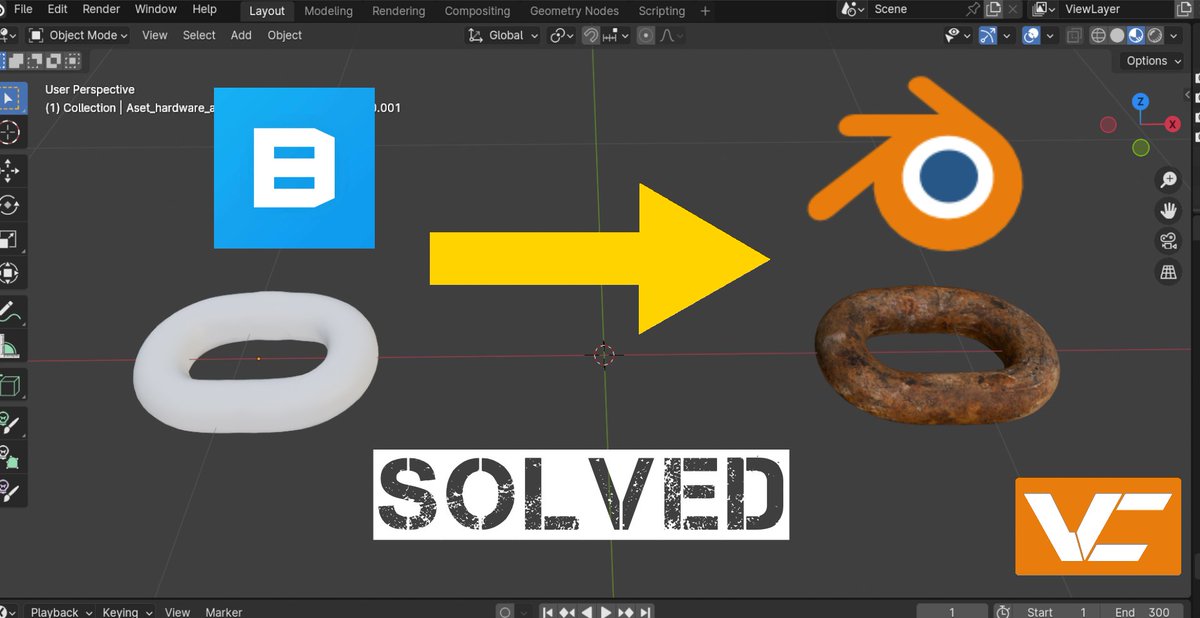
Task: Switch to material preview shading
Action: coord(1136,35)
